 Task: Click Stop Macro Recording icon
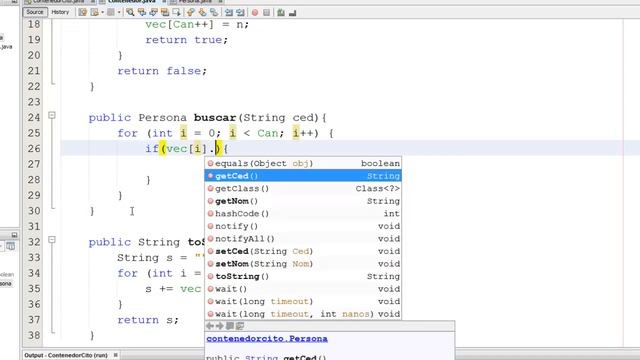click(266, 13)
